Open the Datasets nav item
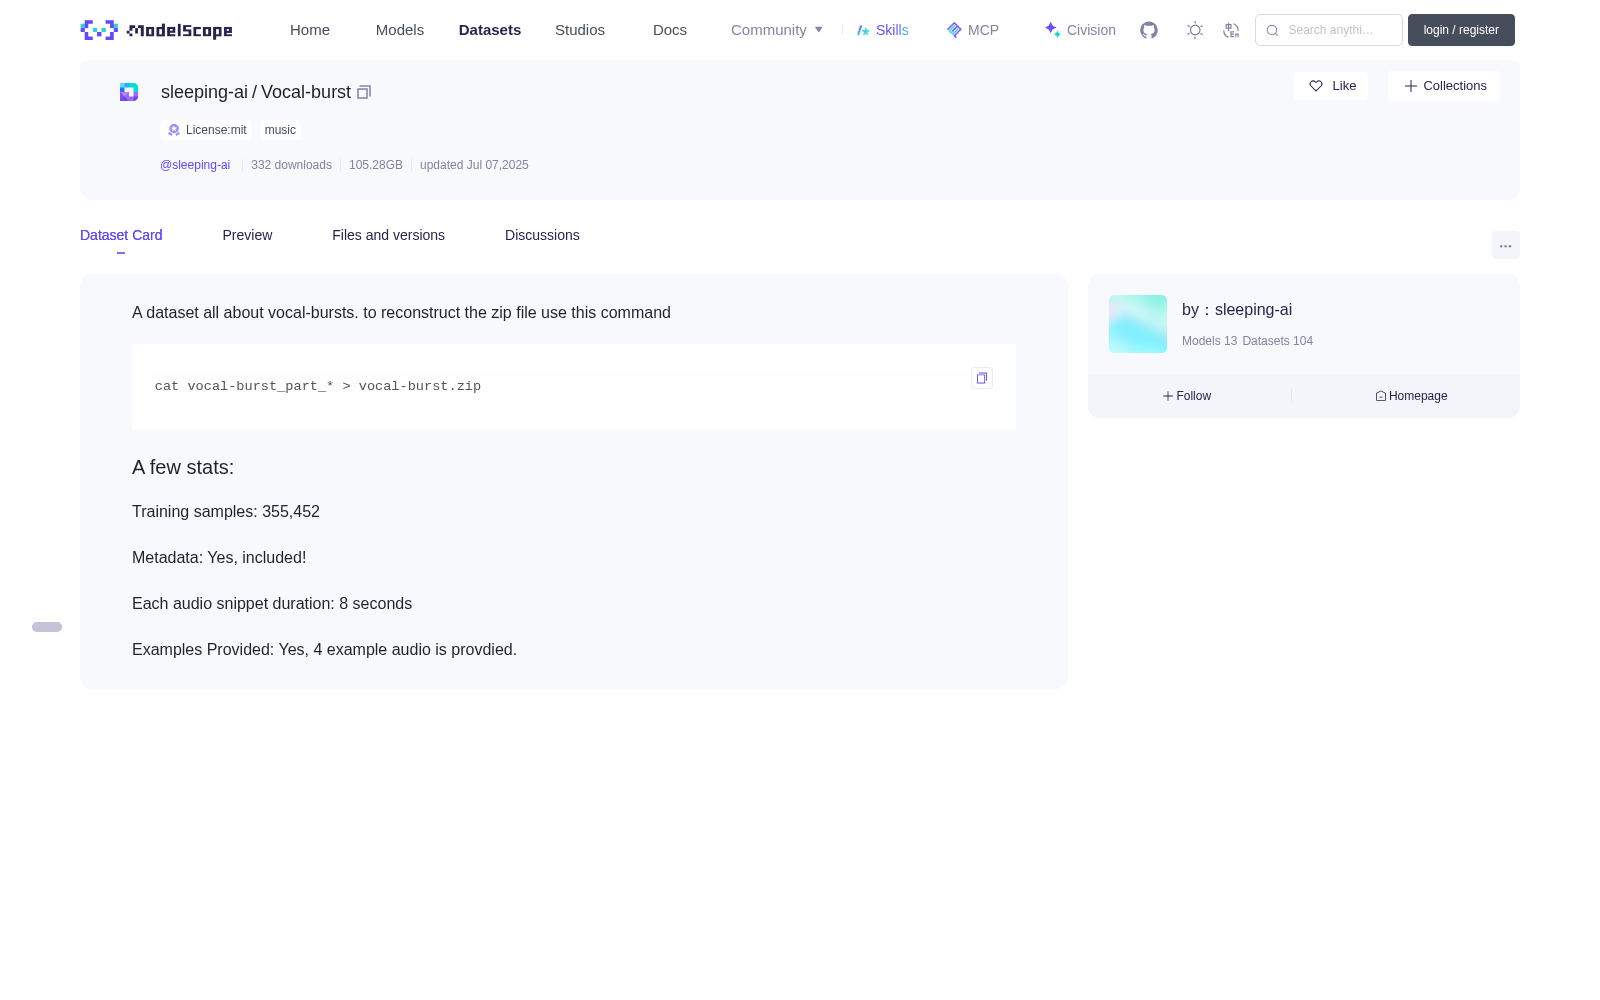 [490, 30]
